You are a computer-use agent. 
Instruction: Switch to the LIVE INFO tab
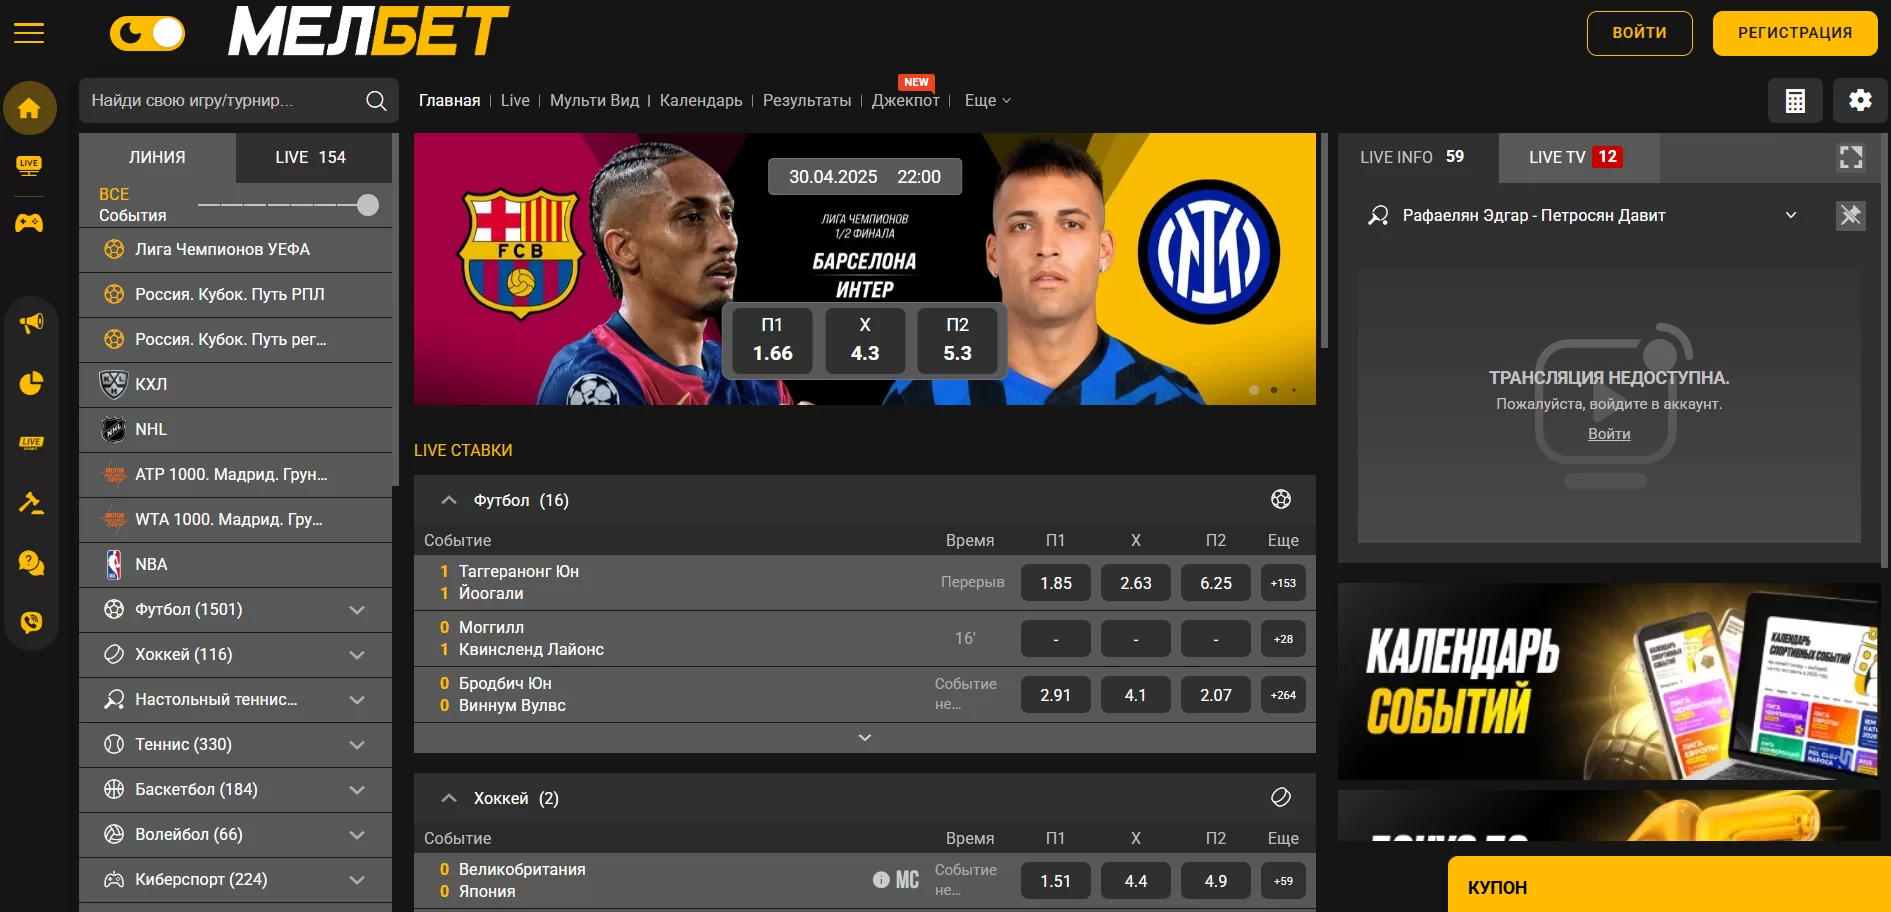[x=1412, y=158]
